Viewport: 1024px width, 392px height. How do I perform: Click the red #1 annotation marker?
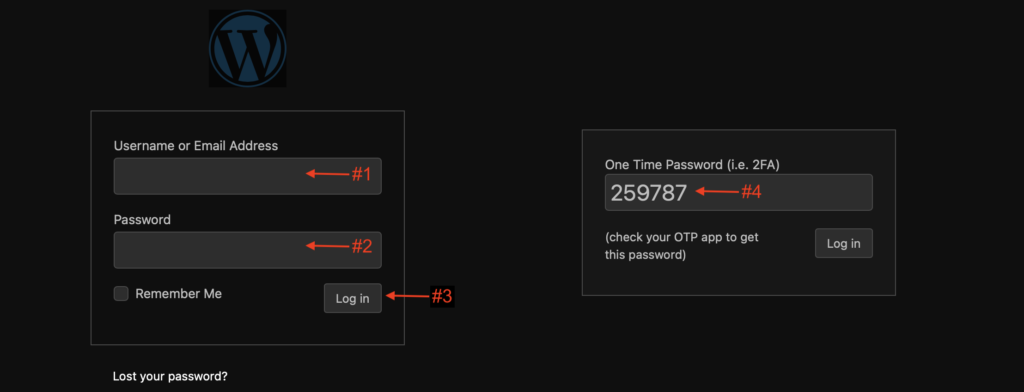point(361,174)
